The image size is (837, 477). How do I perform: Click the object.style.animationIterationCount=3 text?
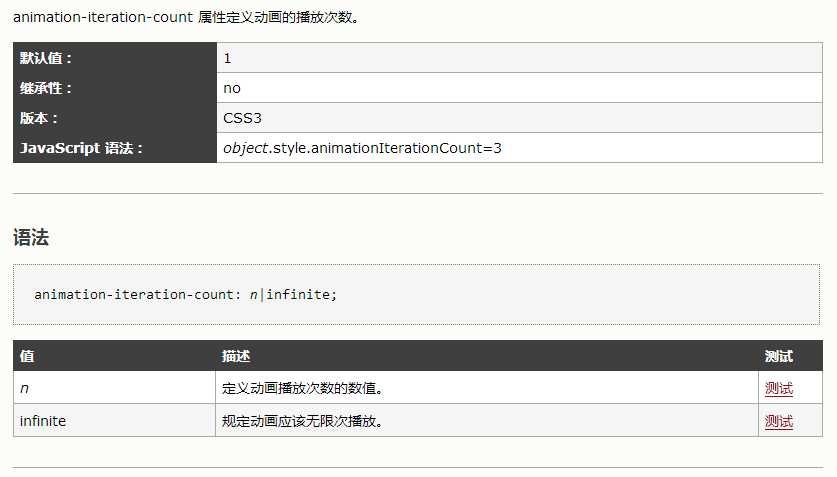click(x=362, y=148)
